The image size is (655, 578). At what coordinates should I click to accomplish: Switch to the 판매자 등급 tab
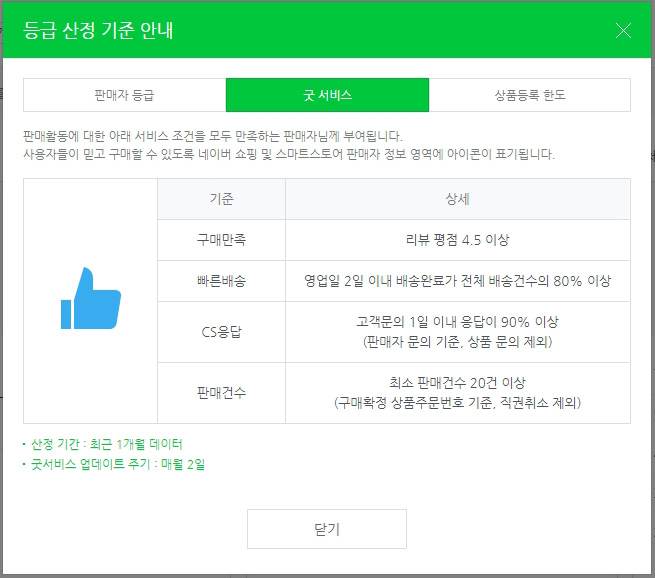click(124, 95)
